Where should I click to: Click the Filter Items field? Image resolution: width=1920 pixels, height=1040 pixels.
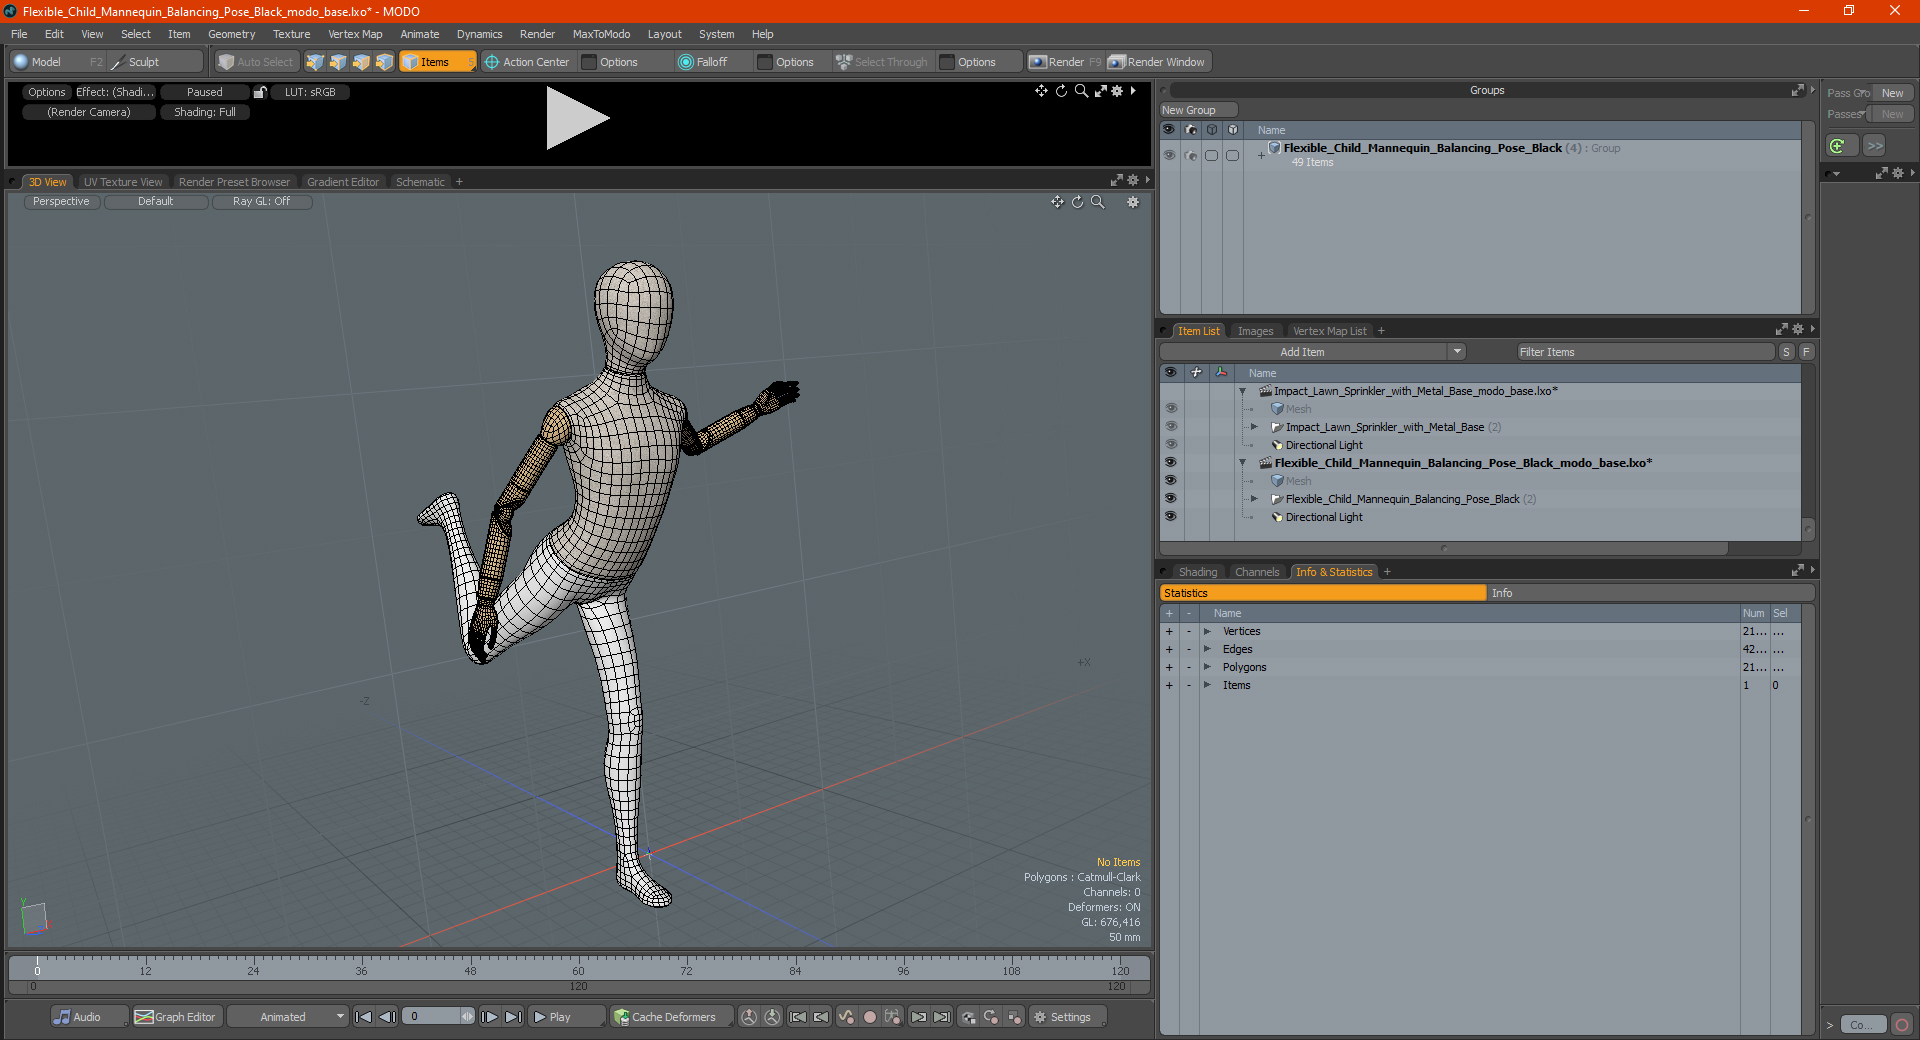[x=1645, y=352]
